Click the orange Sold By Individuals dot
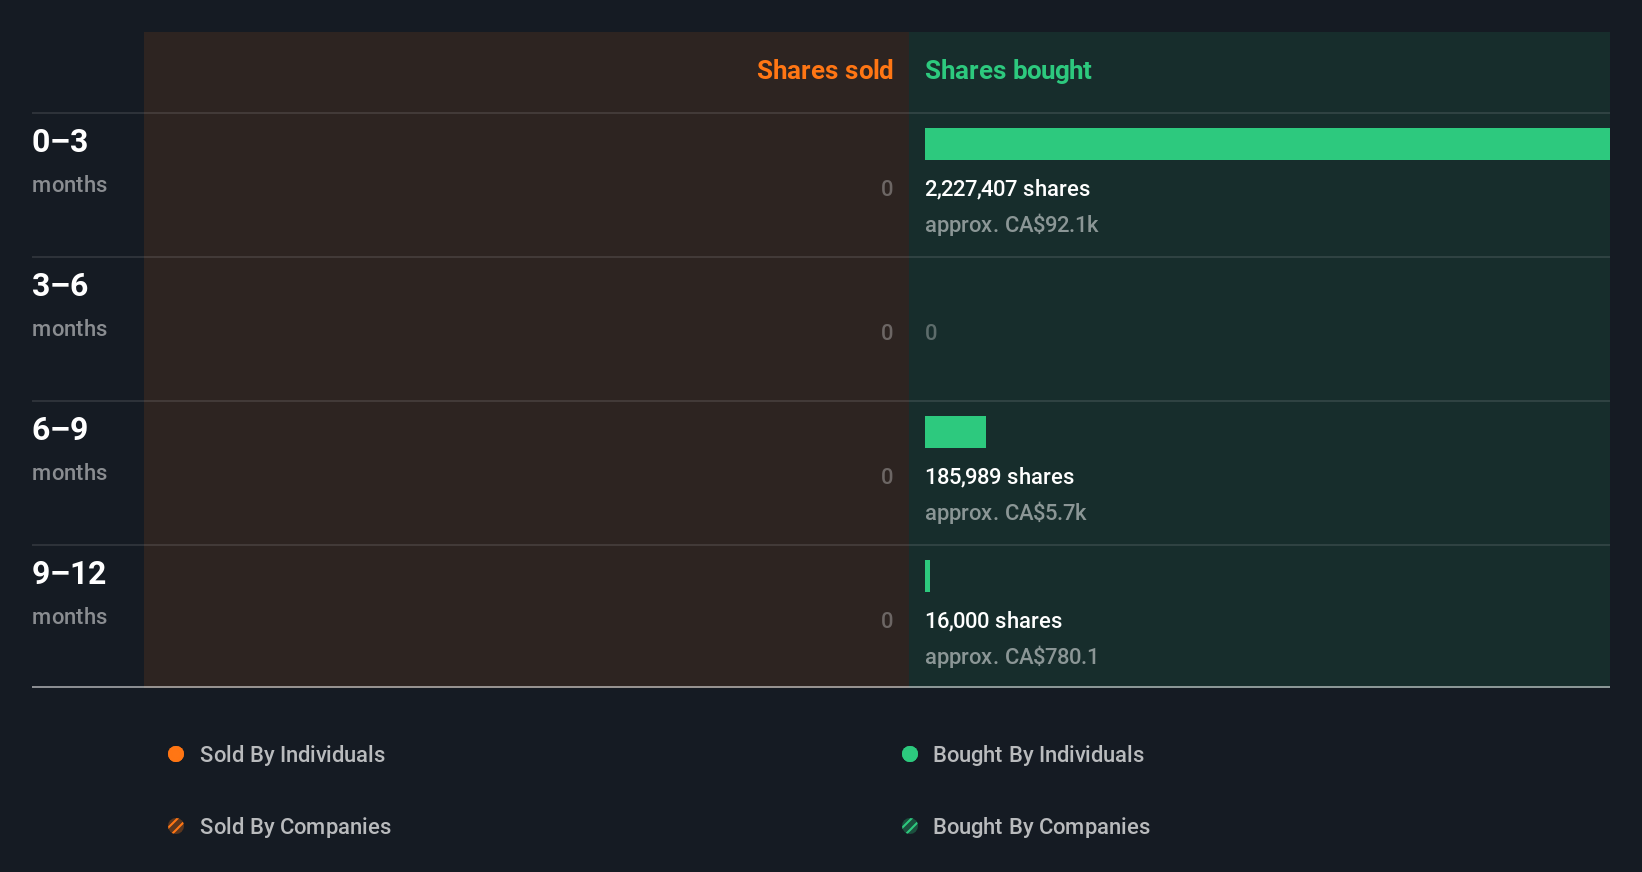 (176, 754)
